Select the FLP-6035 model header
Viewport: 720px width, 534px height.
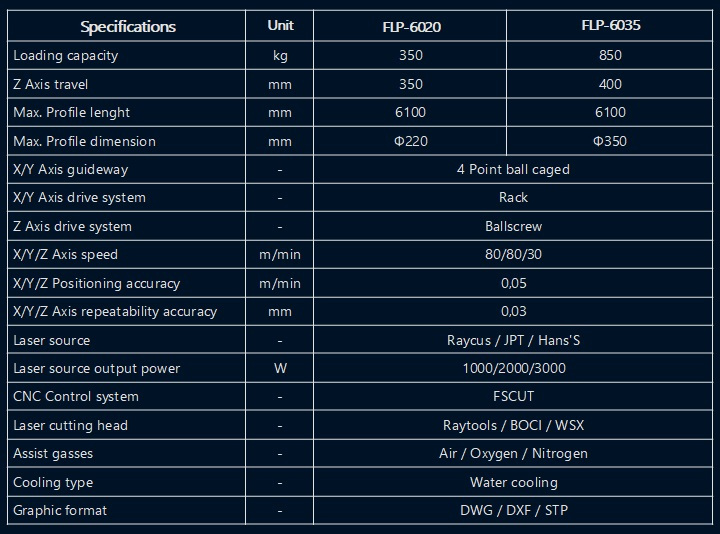(610, 26)
